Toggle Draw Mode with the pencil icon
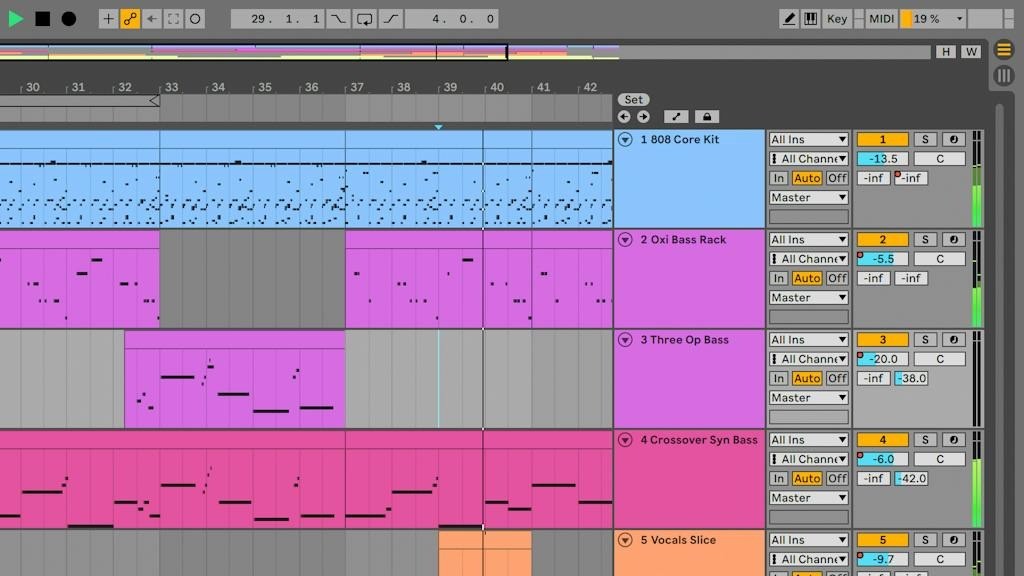The height and width of the screenshot is (576, 1024). coord(789,17)
